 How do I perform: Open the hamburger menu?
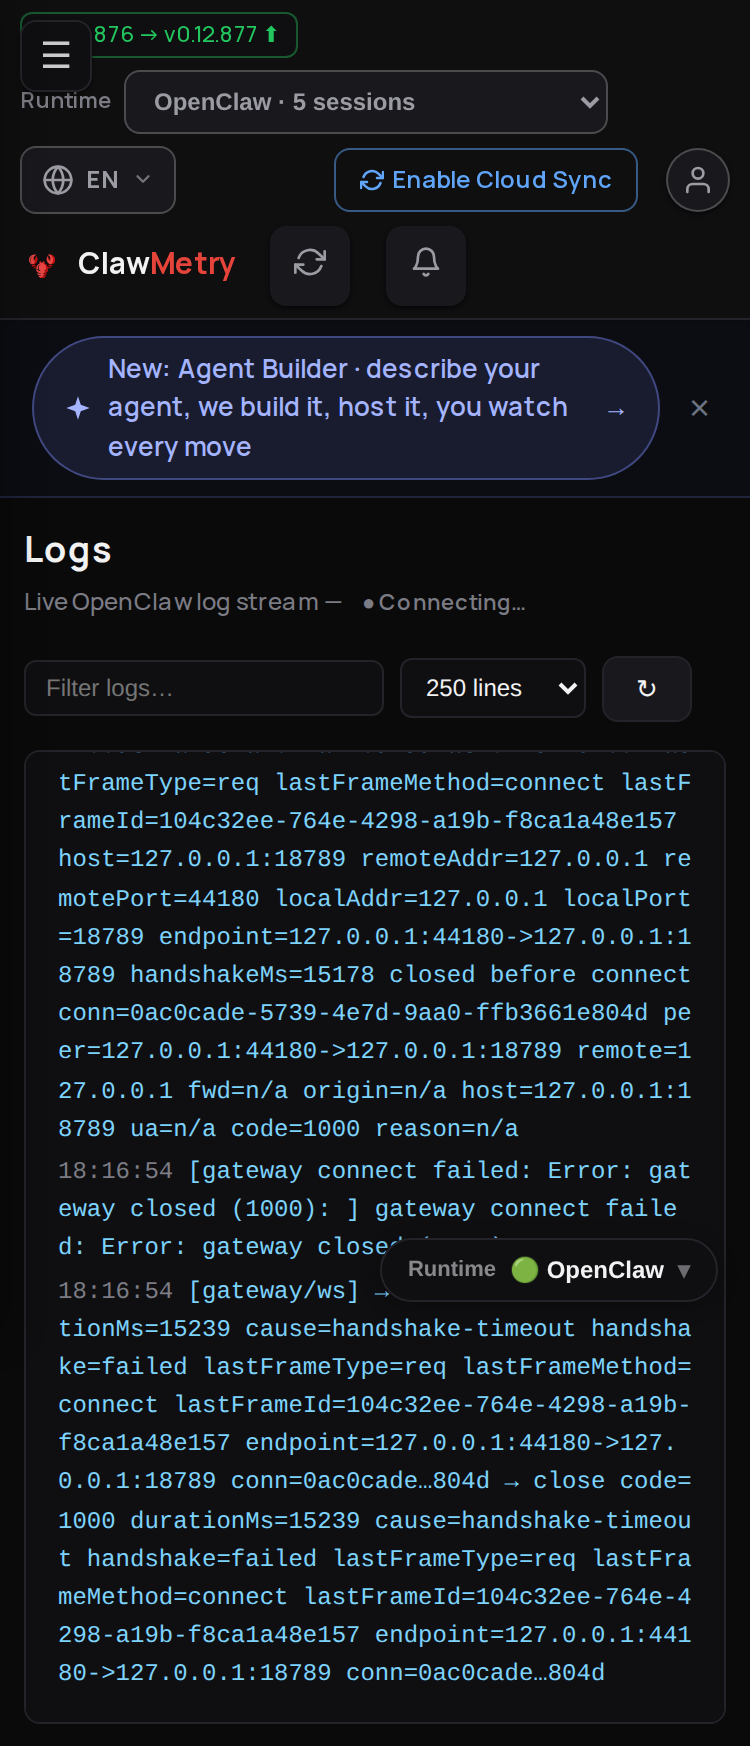pyautogui.click(x=56, y=55)
